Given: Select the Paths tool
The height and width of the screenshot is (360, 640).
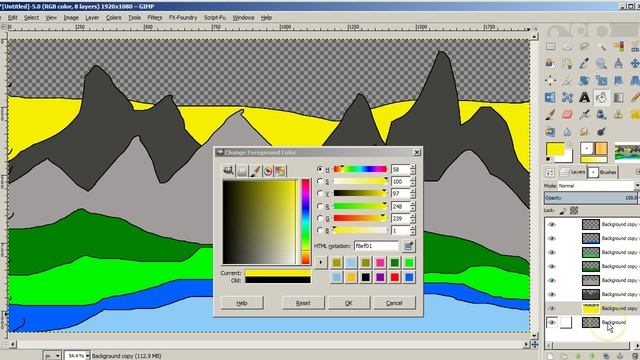Looking at the screenshot, I should (567, 64).
